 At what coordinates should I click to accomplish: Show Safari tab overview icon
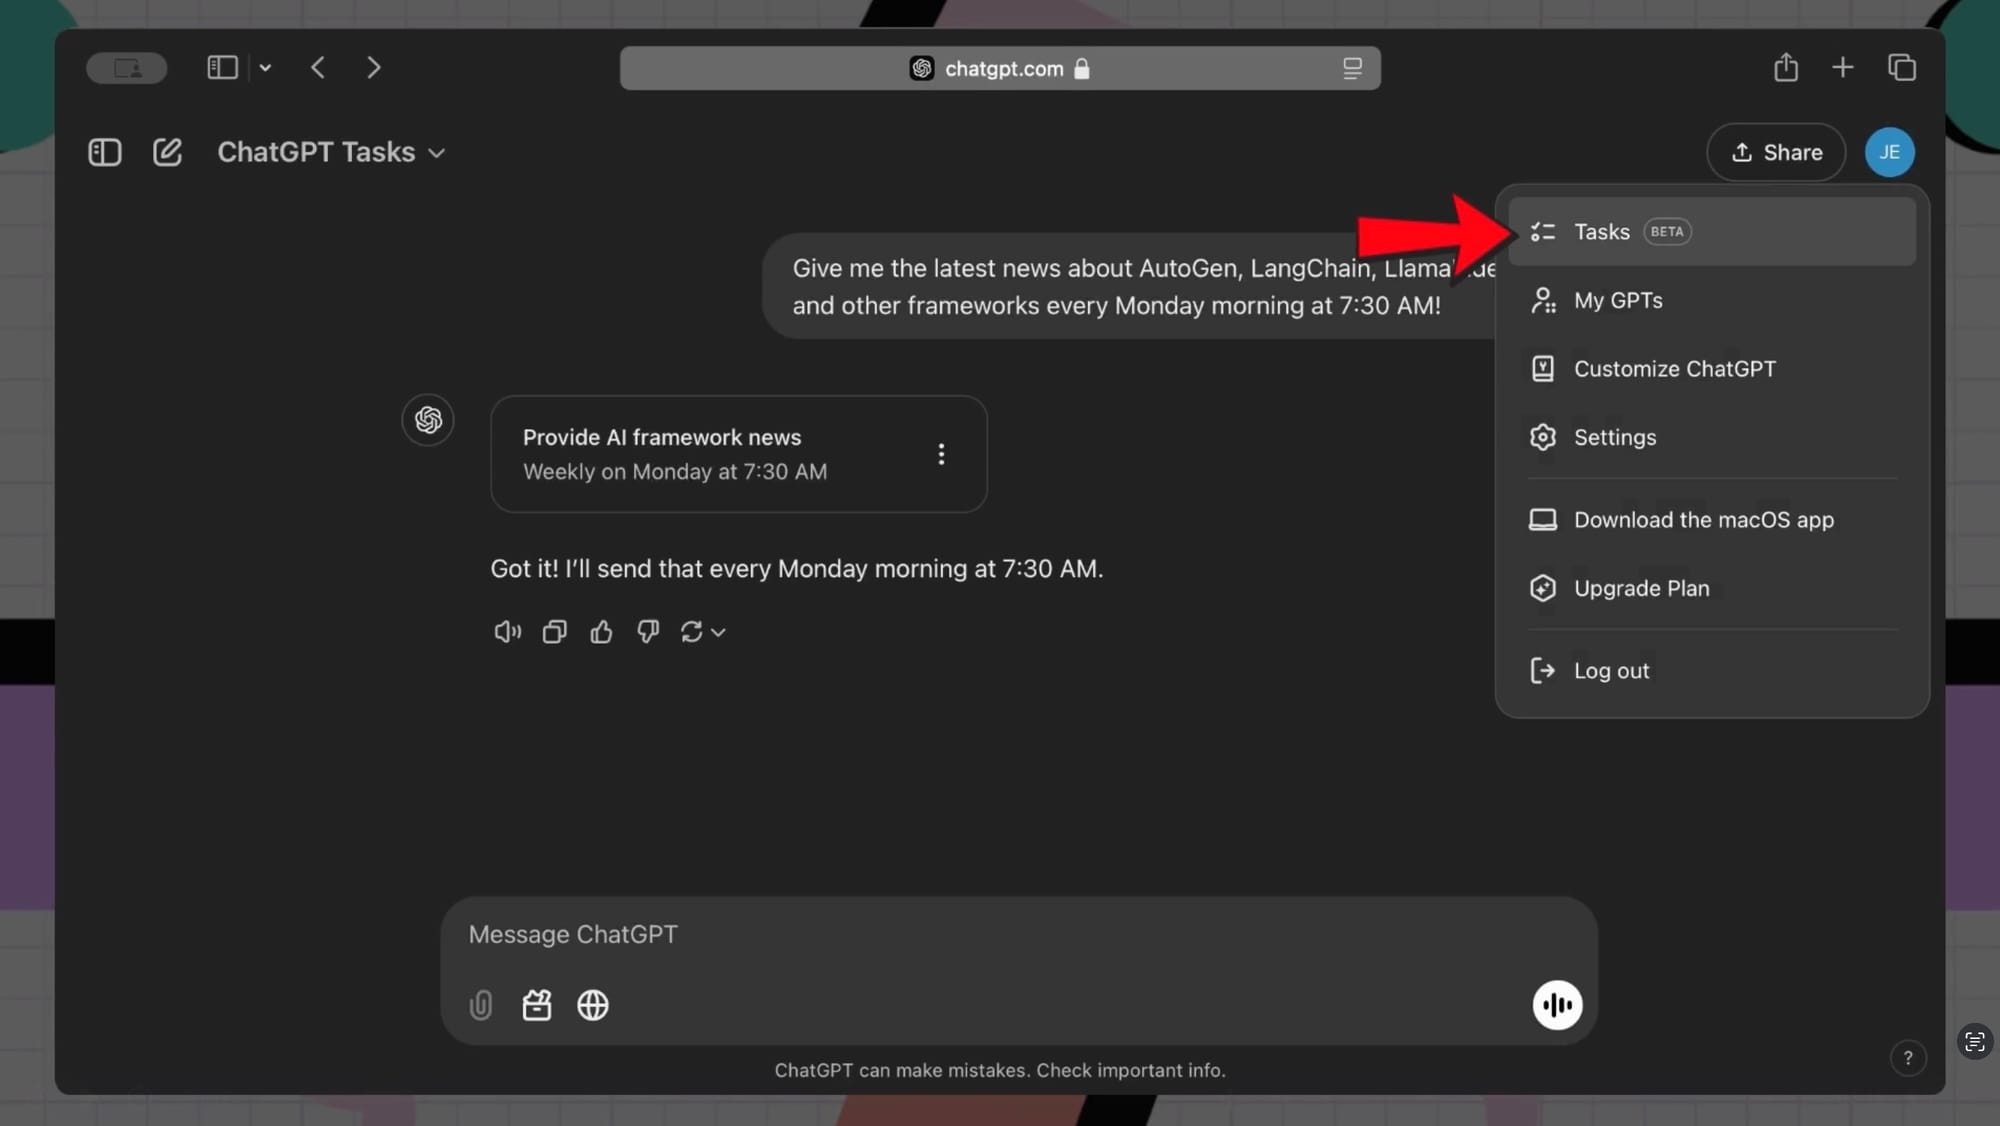click(x=1902, y=67)
